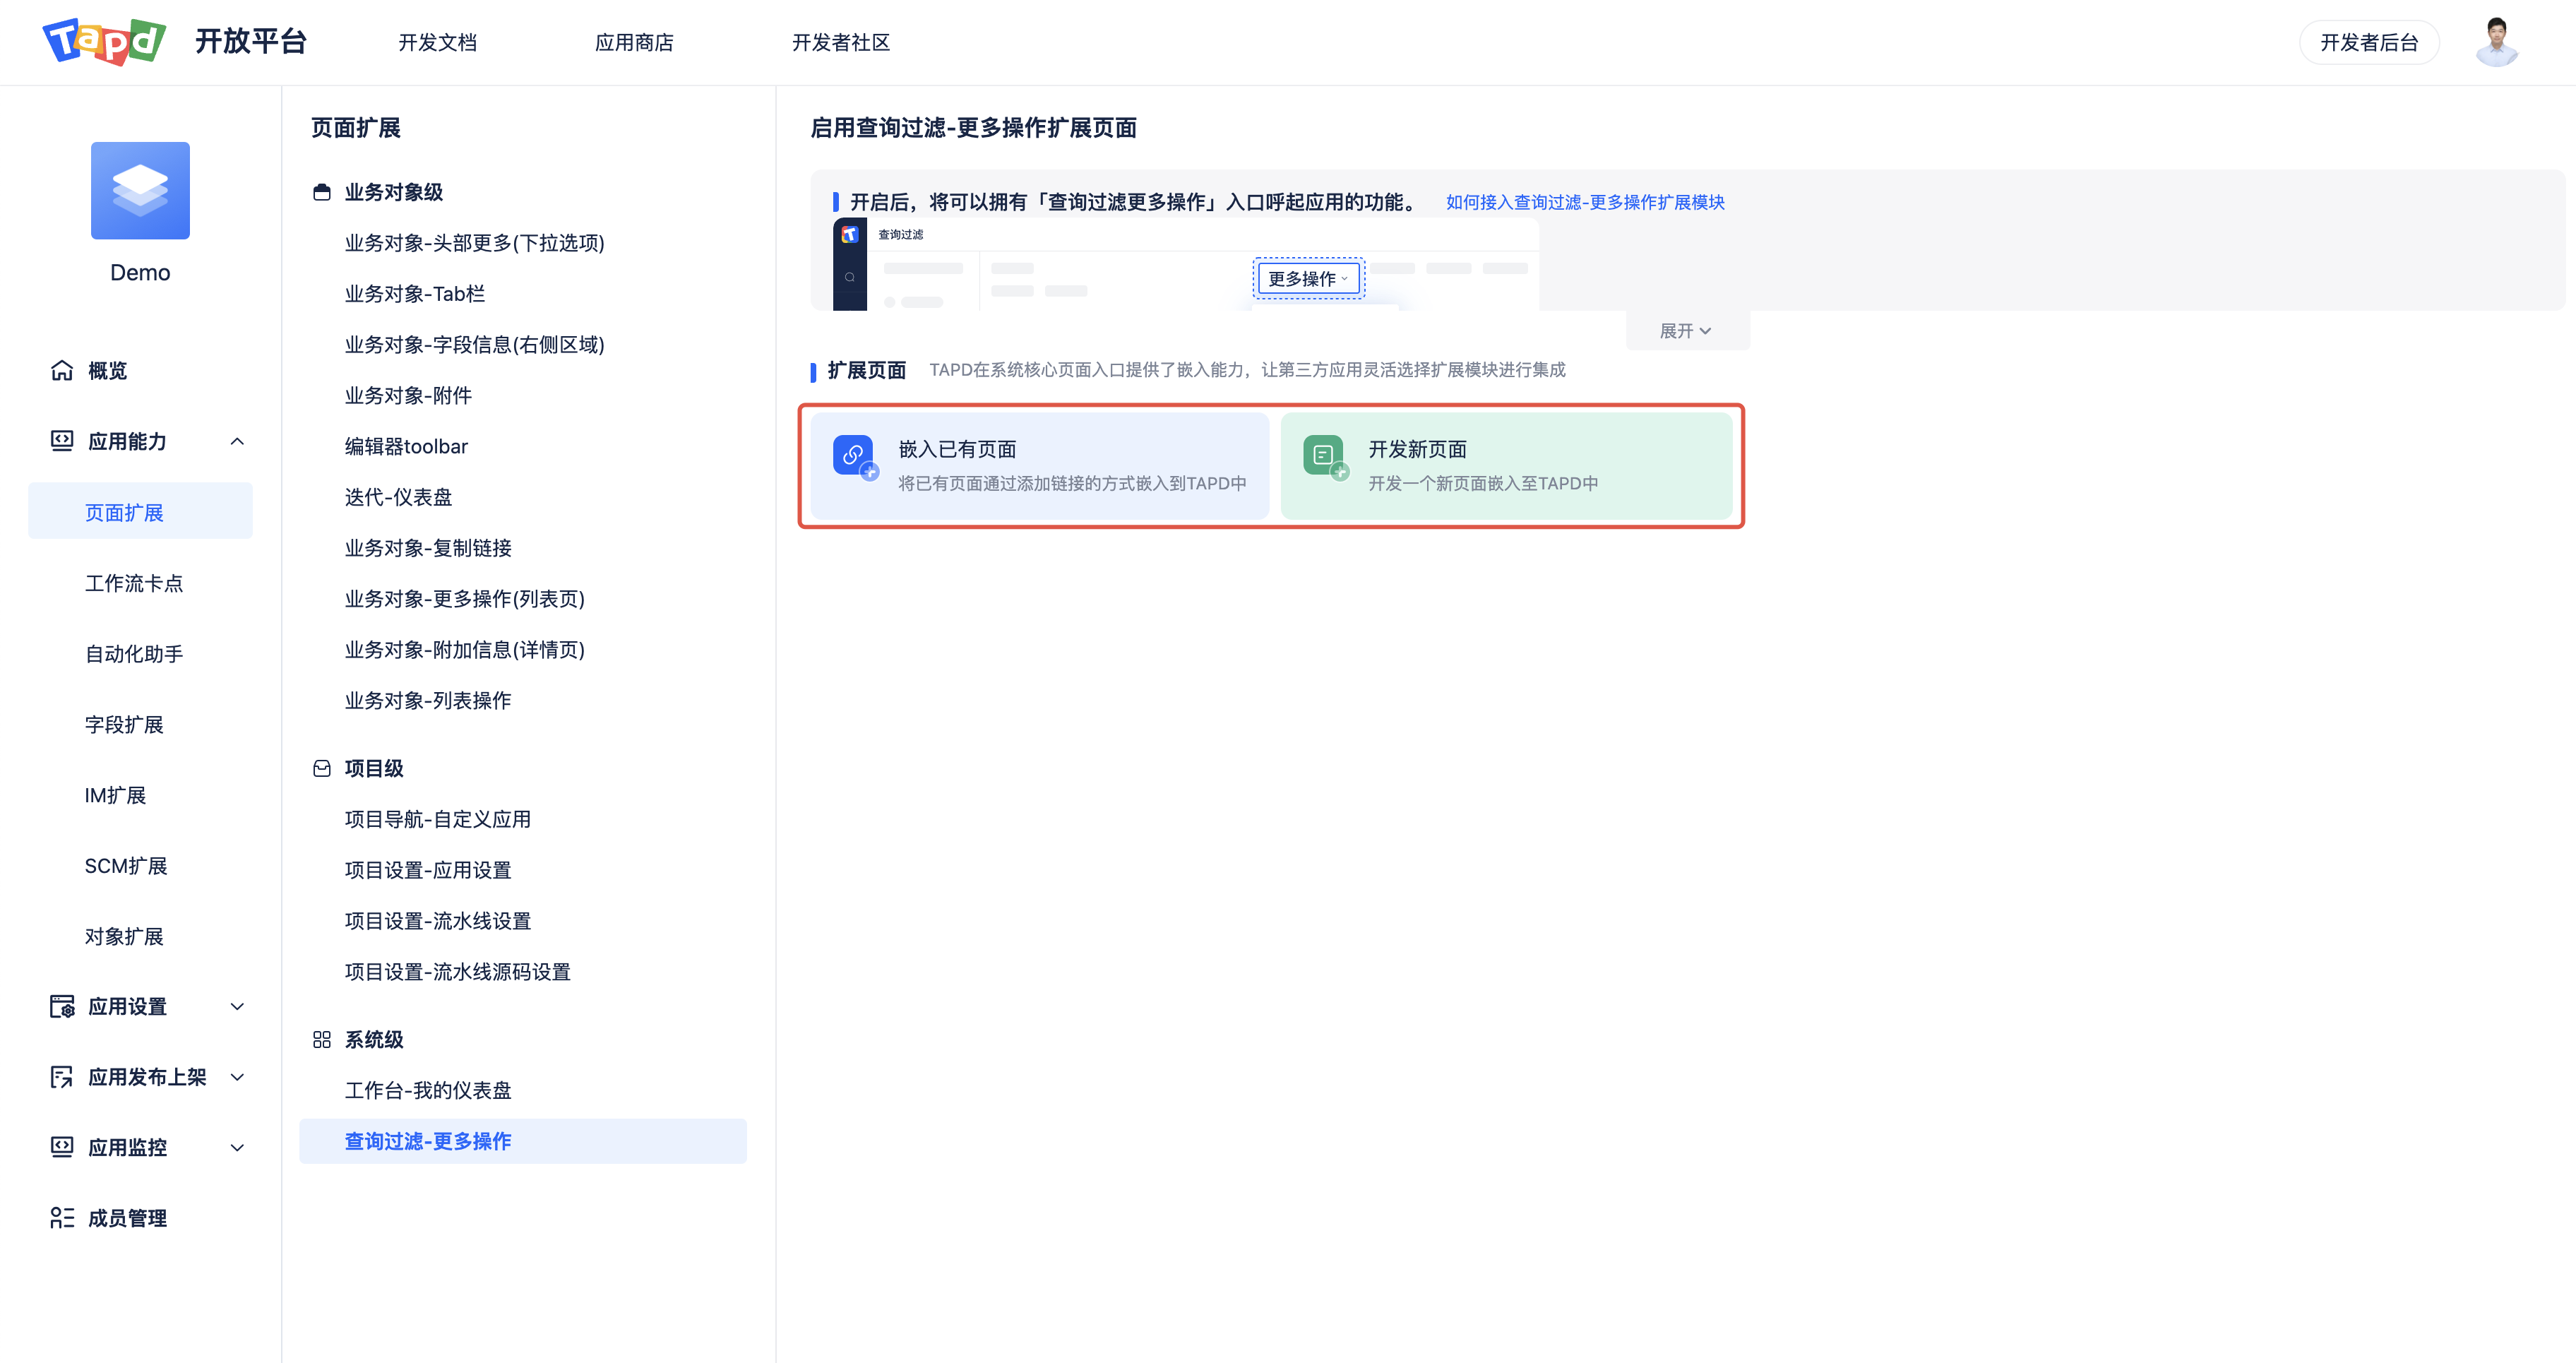Click the 开发者后台 button

[x=2369, y=41]
